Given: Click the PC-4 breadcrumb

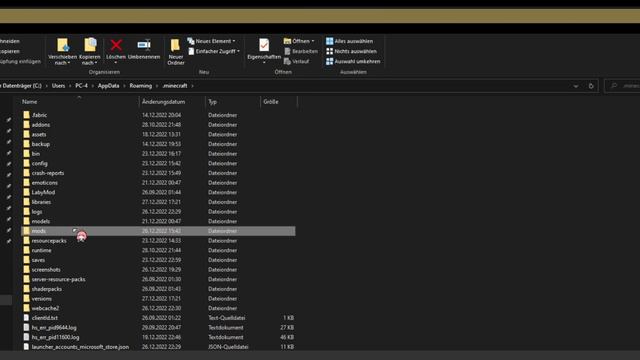Looking at the screenshot, I should 81,86.
